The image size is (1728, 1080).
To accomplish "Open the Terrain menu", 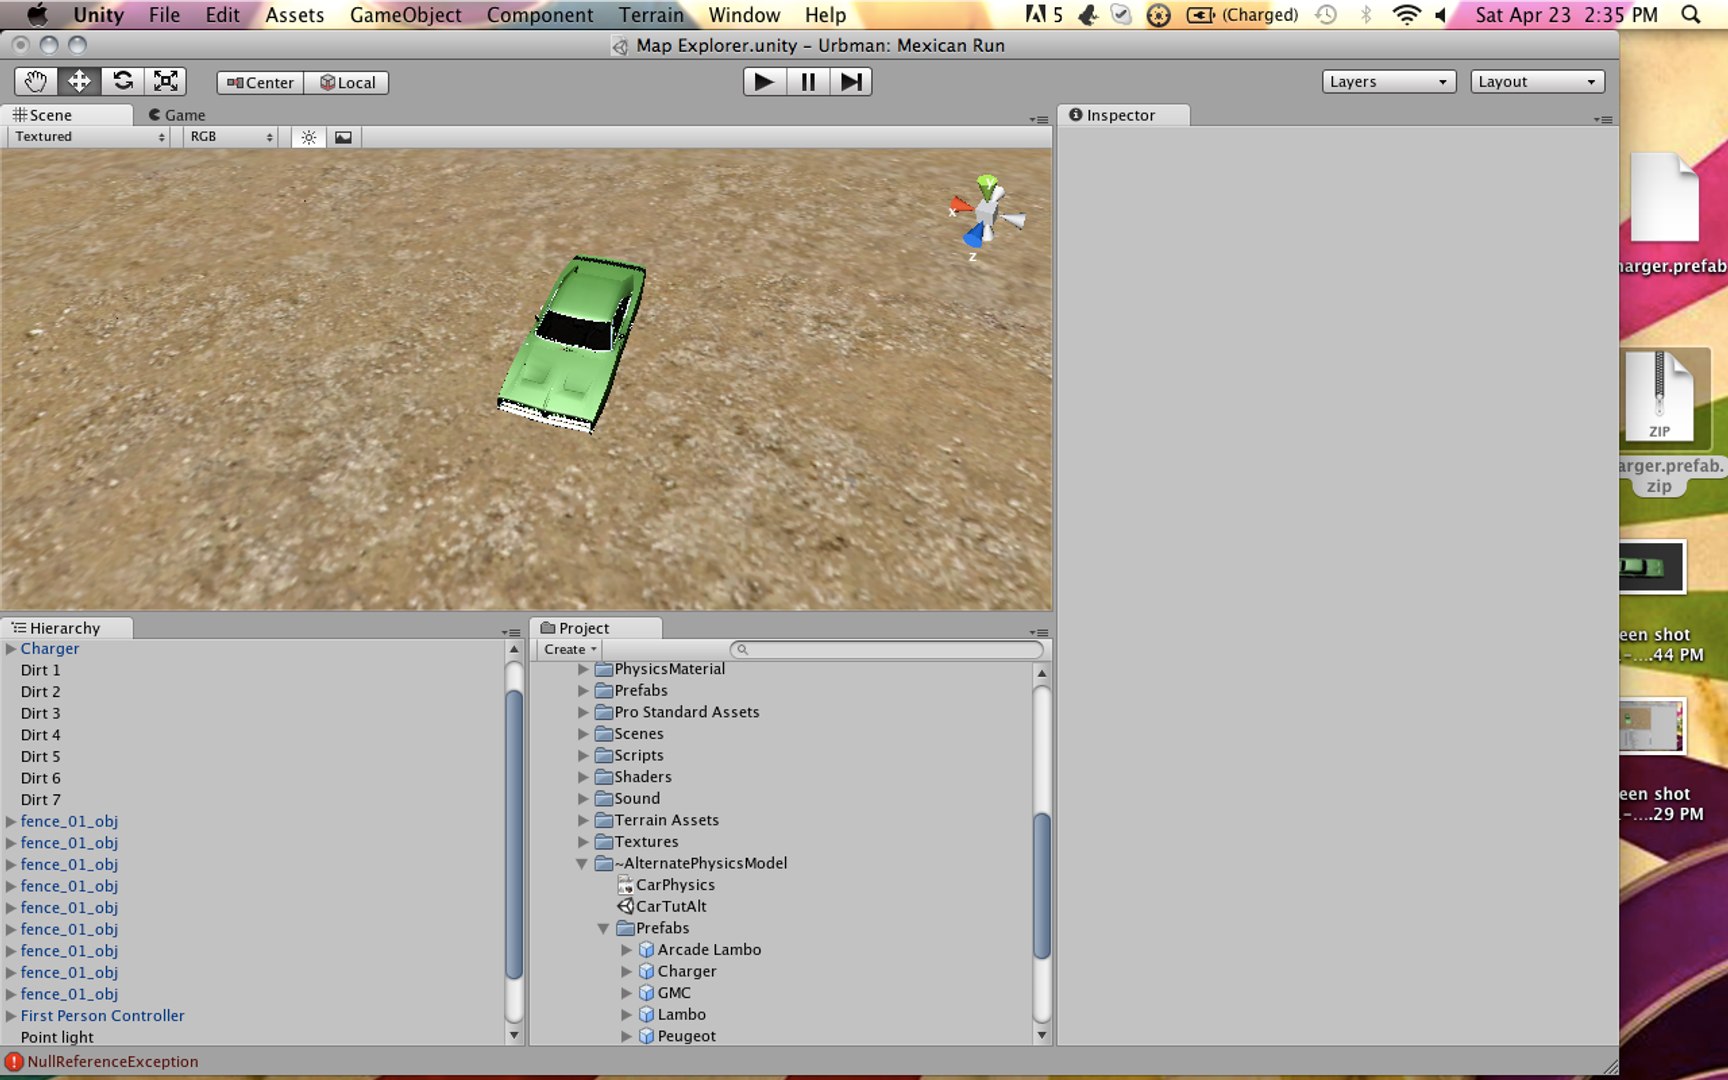I will (651, 15).
